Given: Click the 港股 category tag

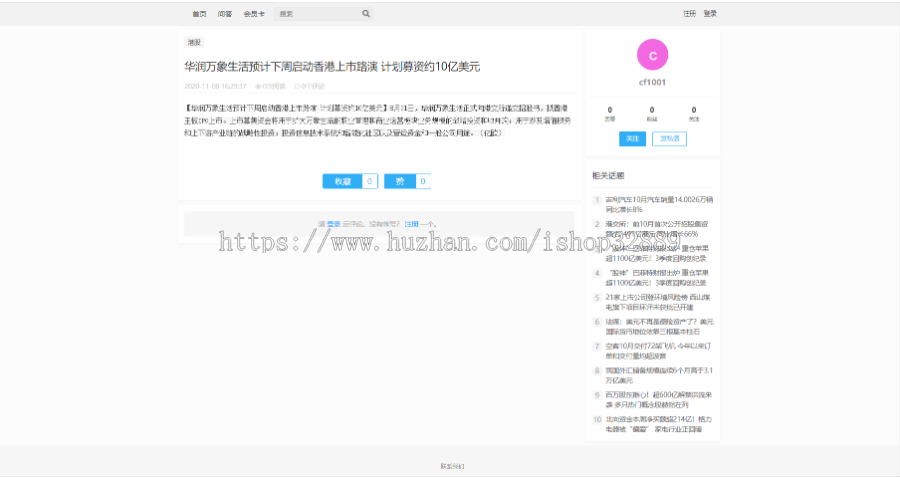Looking at the screenshot, I should coord(195,42).
